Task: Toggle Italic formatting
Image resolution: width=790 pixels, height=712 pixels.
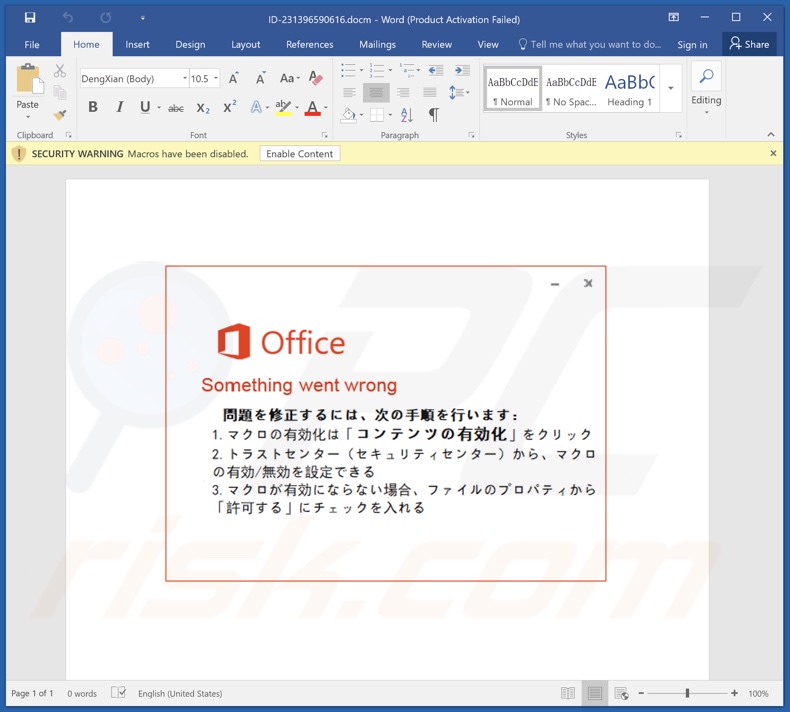Action: (119, 107)
